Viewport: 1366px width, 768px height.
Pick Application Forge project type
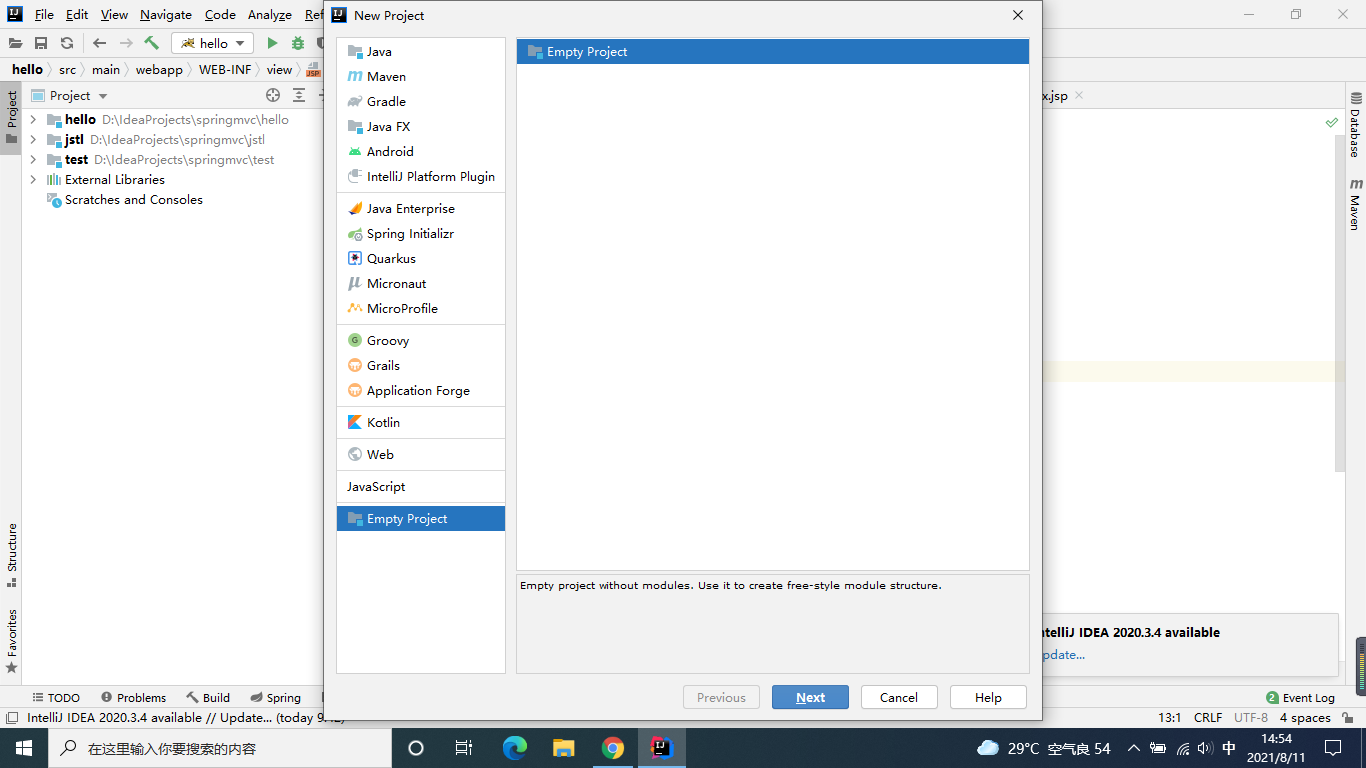[421, 391]
